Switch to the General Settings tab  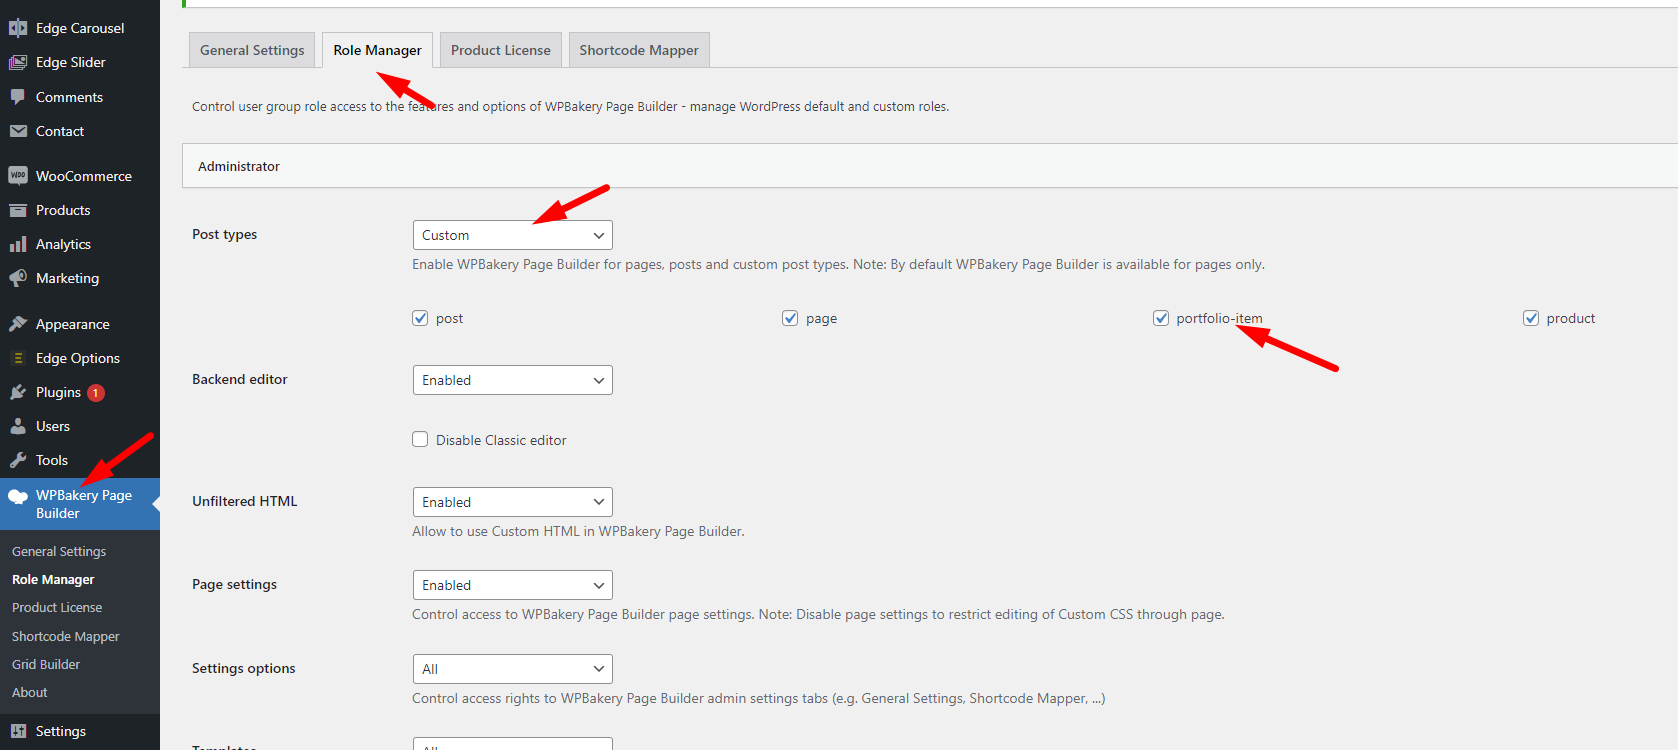tap(252, 50)
